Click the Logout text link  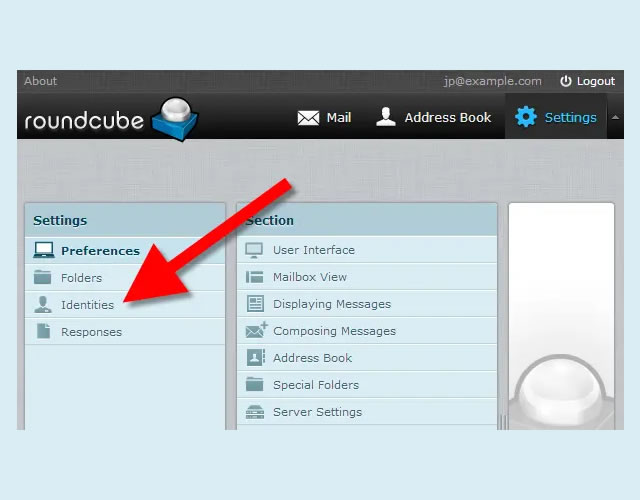pos(596,81)
